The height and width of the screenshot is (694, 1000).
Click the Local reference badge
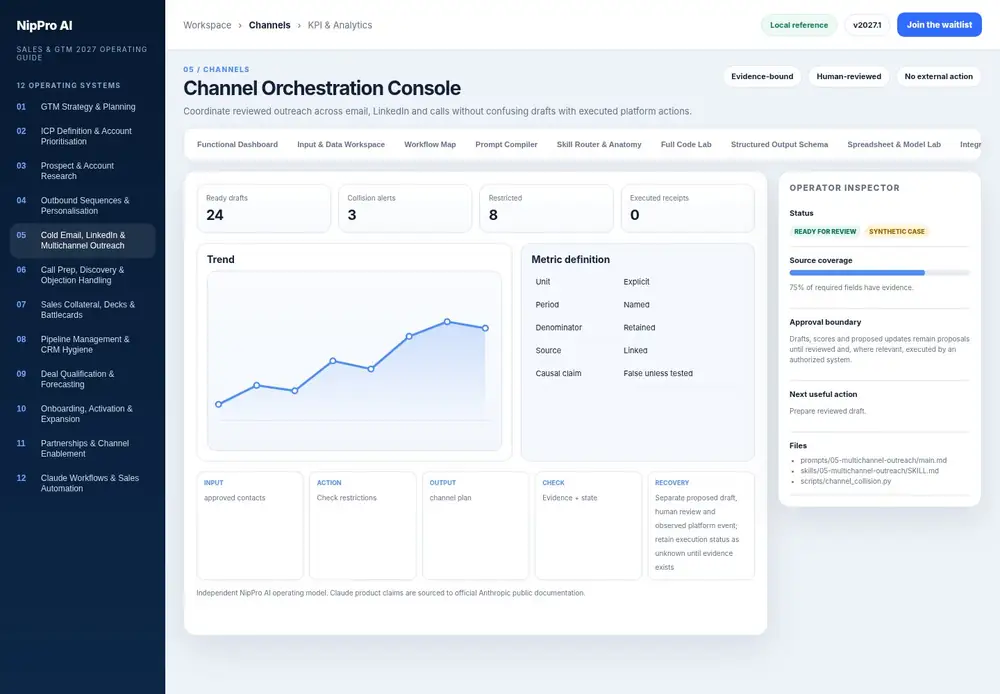pos(798,25)
